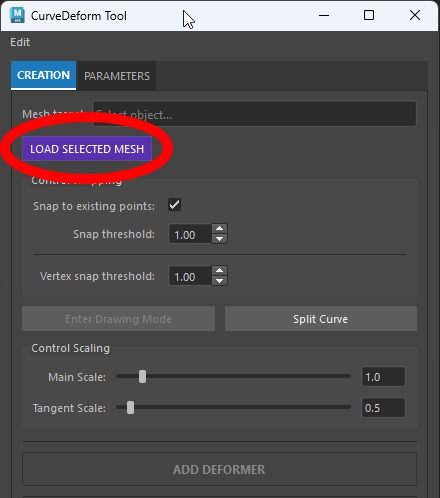Viewport: 440px width, 498px height.
Task: Click the Control Scaling group label
Action: [70, 348]
